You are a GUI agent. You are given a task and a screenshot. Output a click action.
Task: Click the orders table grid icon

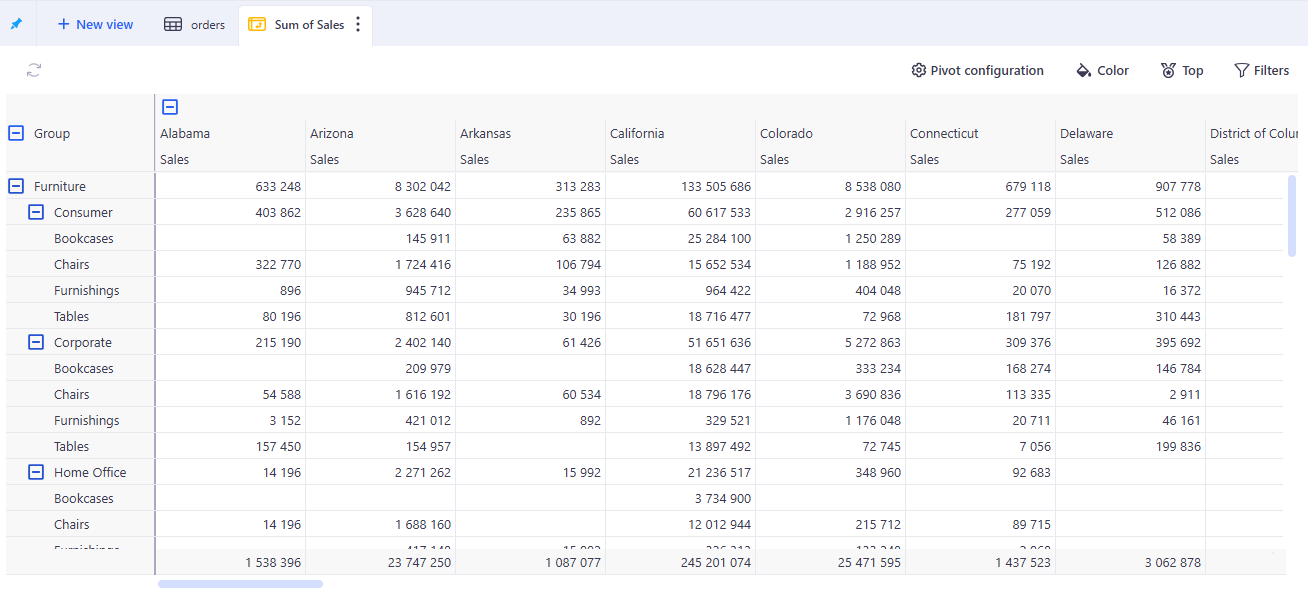coord(173,25)
